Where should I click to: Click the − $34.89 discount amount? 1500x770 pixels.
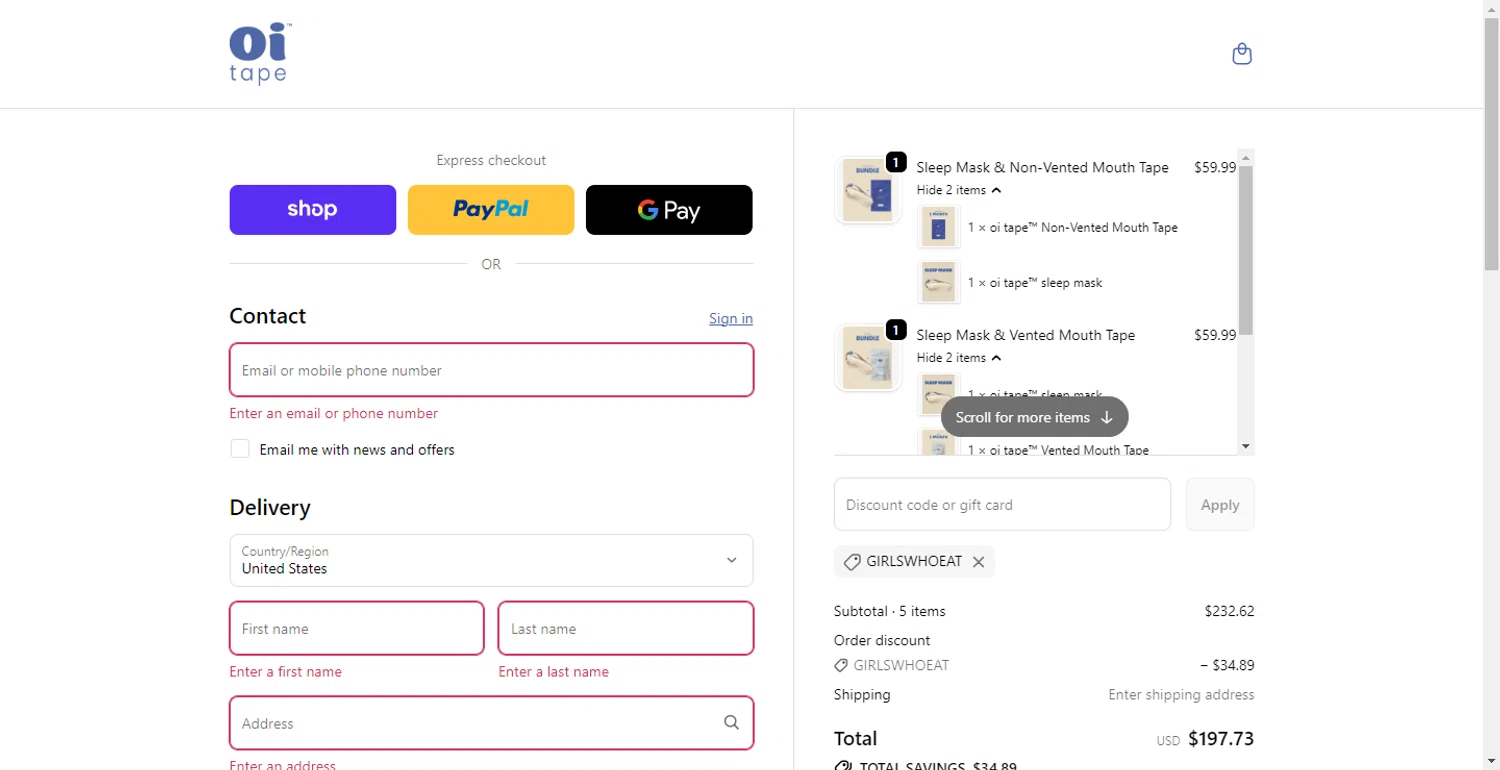click(1227, 665)
